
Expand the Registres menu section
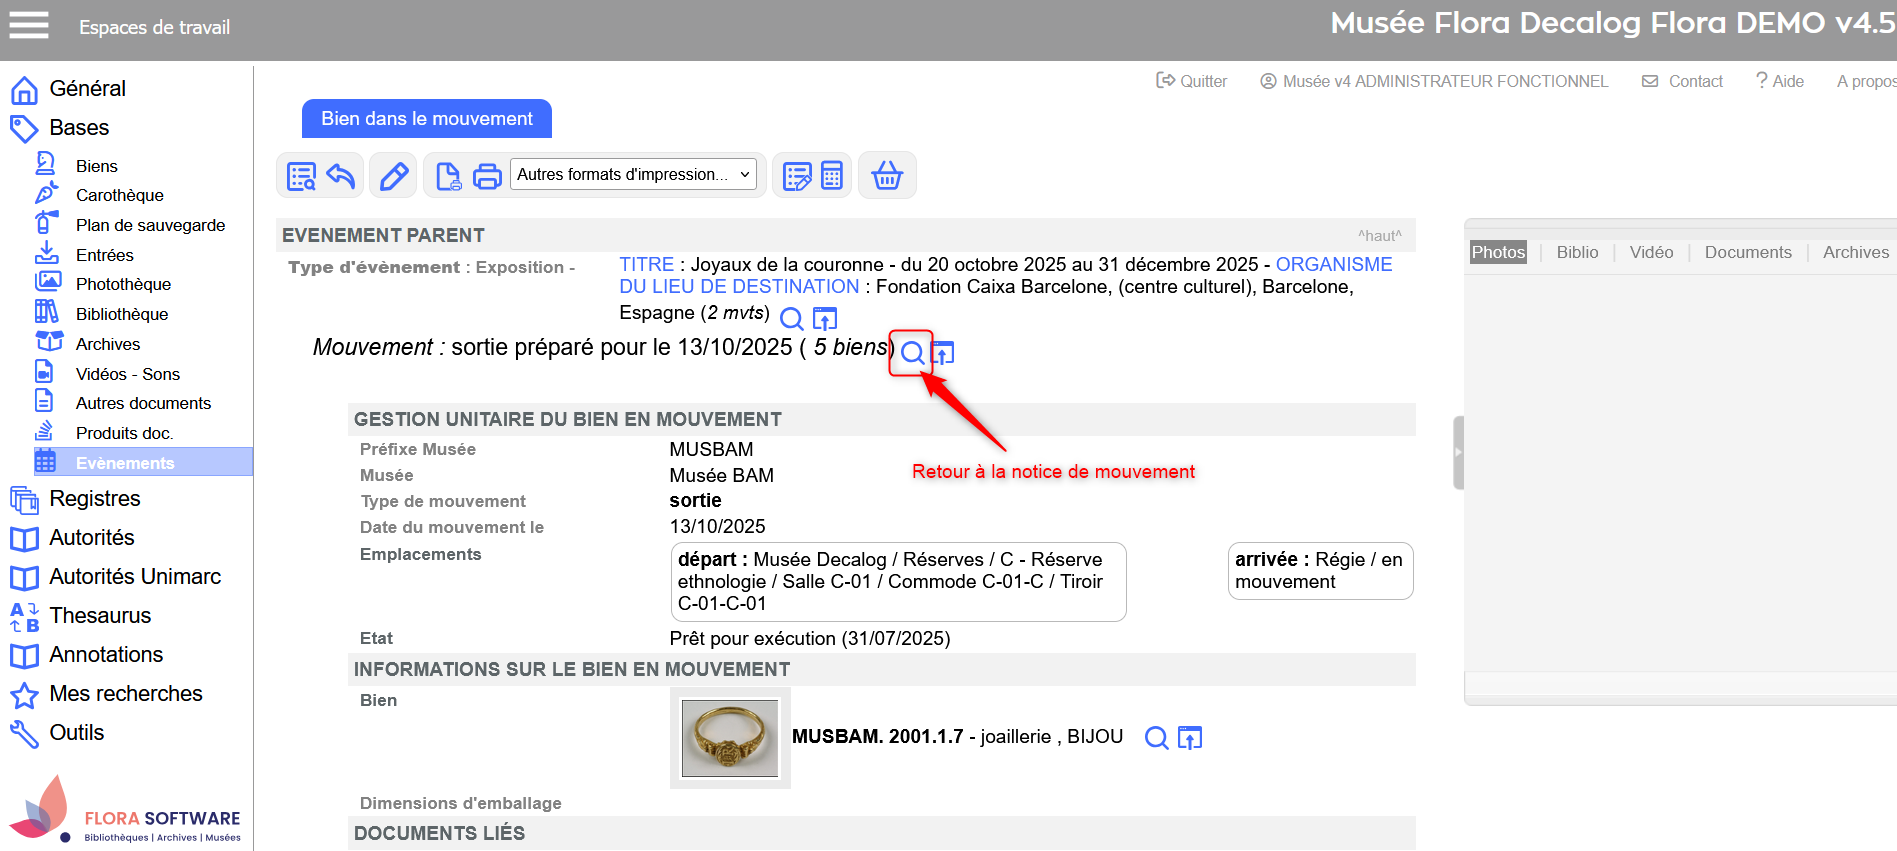[94, 498]
